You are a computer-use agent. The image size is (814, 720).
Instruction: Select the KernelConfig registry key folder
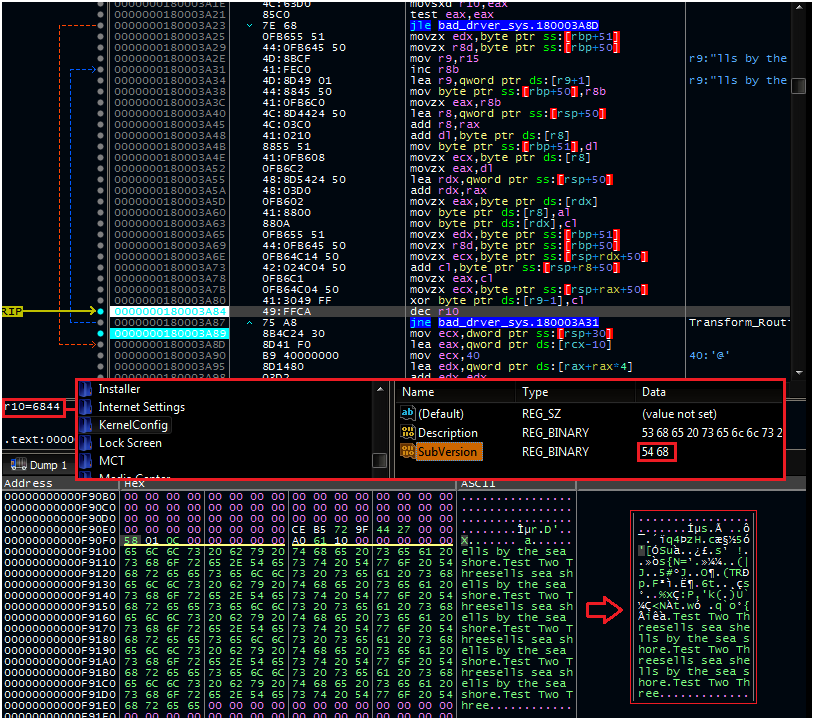pyautogui.click(x=133, y=425)
